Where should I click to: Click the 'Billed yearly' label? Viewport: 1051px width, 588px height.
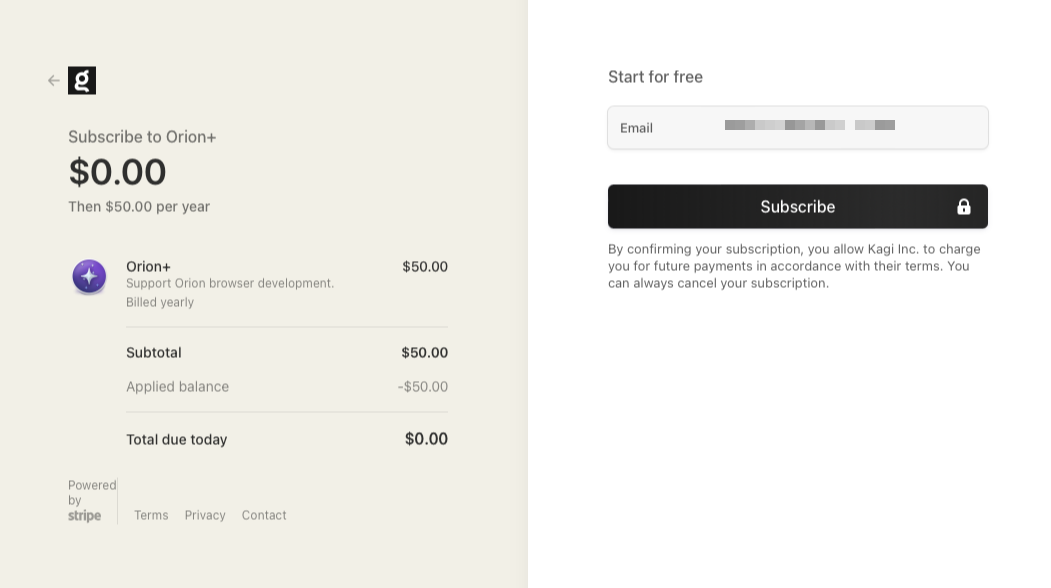coord(160,302)
